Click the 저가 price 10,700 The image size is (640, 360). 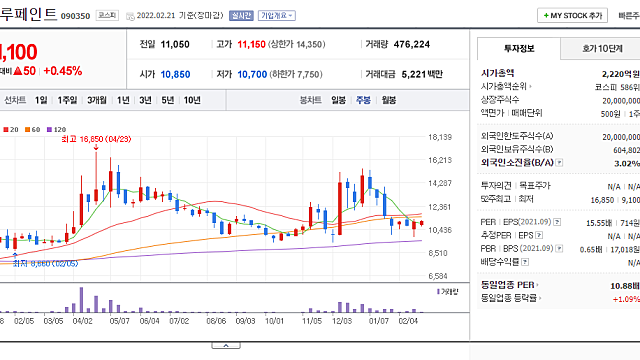pyautogui.click(x=252, y=74)
